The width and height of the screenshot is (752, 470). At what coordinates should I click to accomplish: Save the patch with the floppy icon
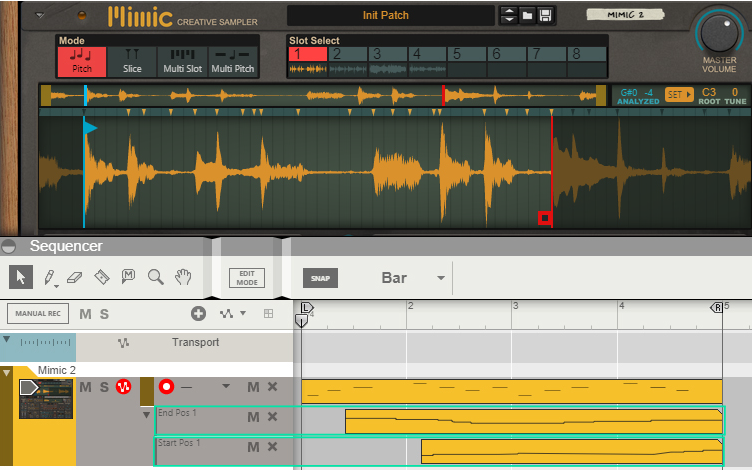point(545,15)
